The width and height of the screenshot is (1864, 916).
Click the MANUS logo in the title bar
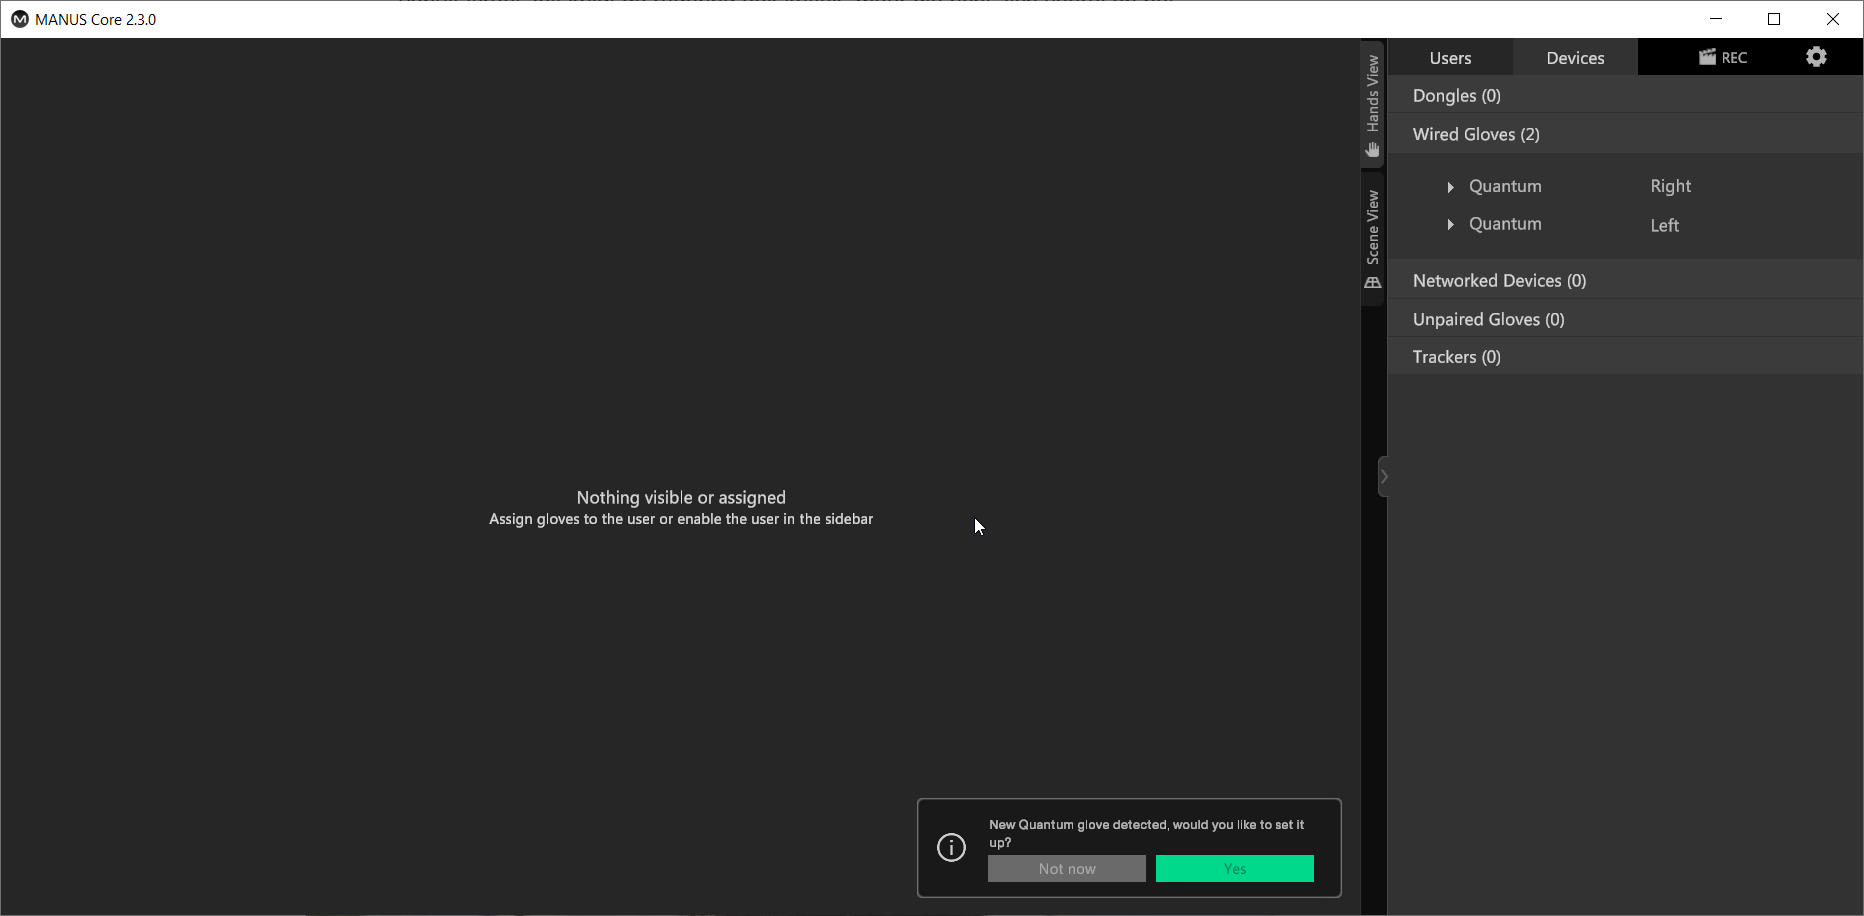pyautogui.click(x=19, y=19)
